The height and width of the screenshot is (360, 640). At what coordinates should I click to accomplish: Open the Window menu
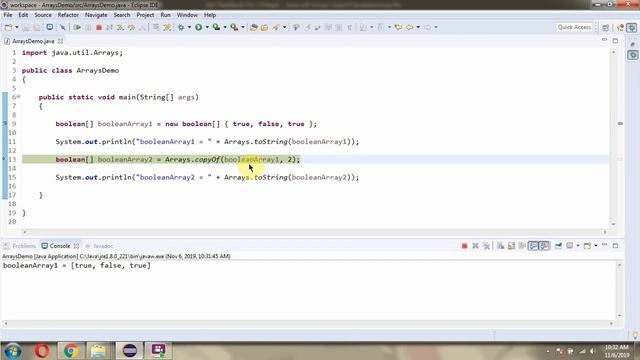pyautogui.click(x=187, y=15)
